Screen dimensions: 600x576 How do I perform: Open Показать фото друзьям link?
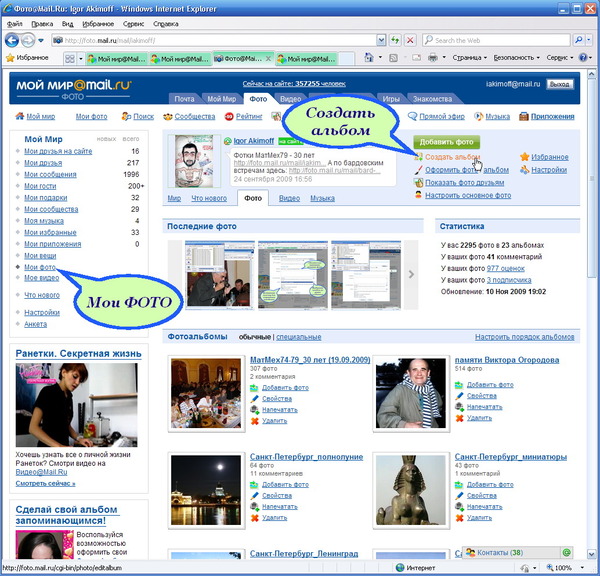point(465,183)
